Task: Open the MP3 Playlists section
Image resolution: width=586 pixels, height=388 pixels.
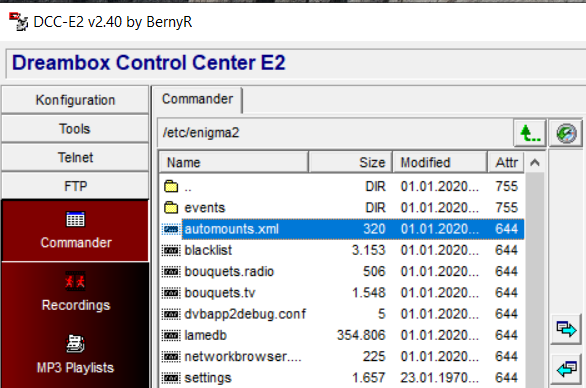Action: (75, 355)
